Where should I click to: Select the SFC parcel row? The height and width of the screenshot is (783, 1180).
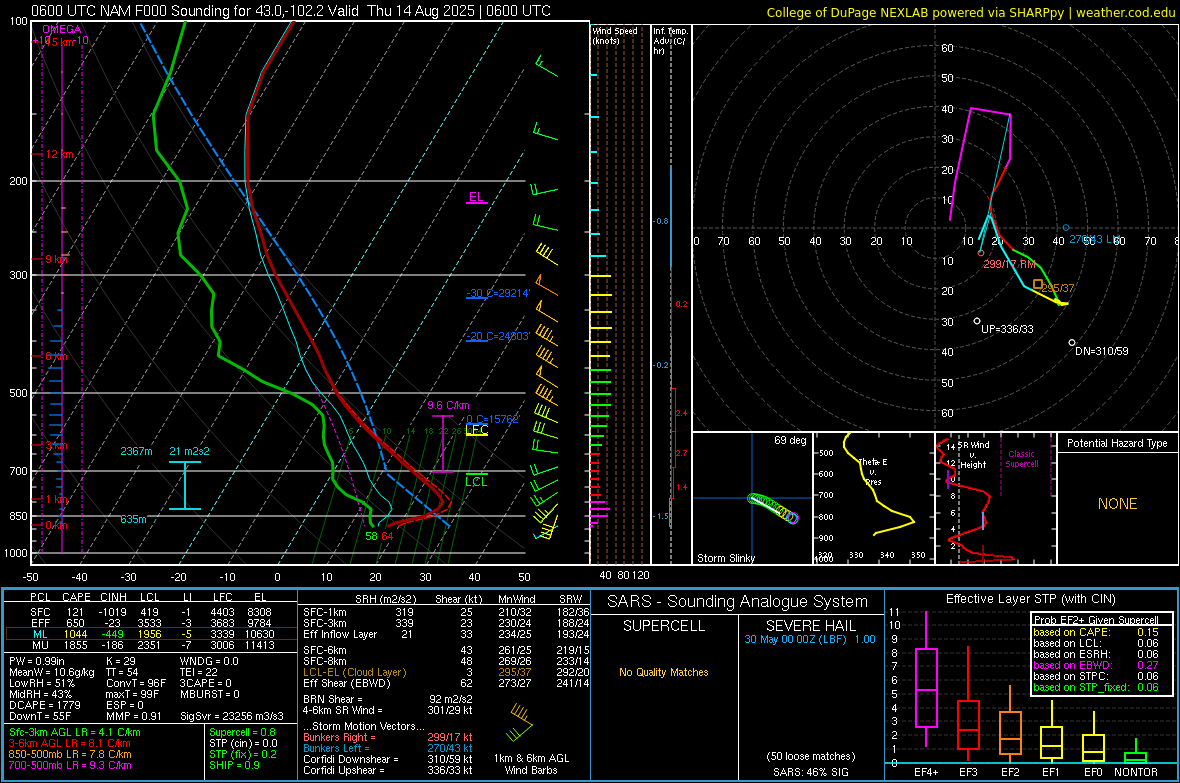tap(151, 612)
